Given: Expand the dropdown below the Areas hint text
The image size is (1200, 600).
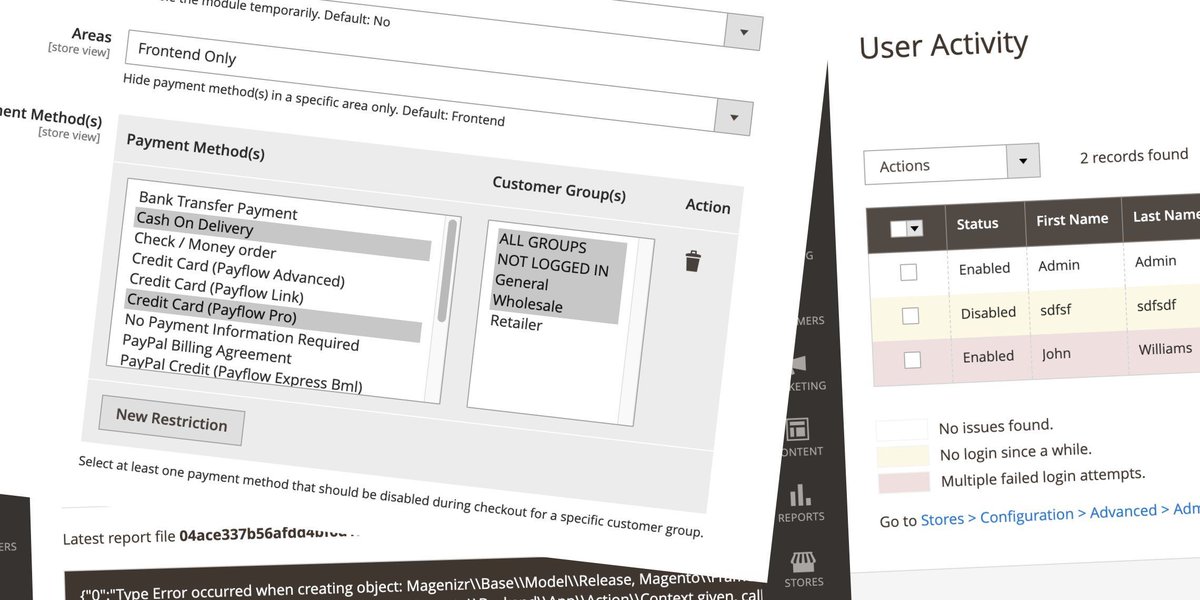Looking at the screenshot, I should pos(733,117).
